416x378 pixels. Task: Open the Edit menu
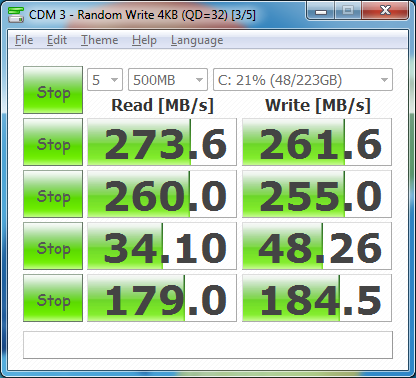point(57,40)
